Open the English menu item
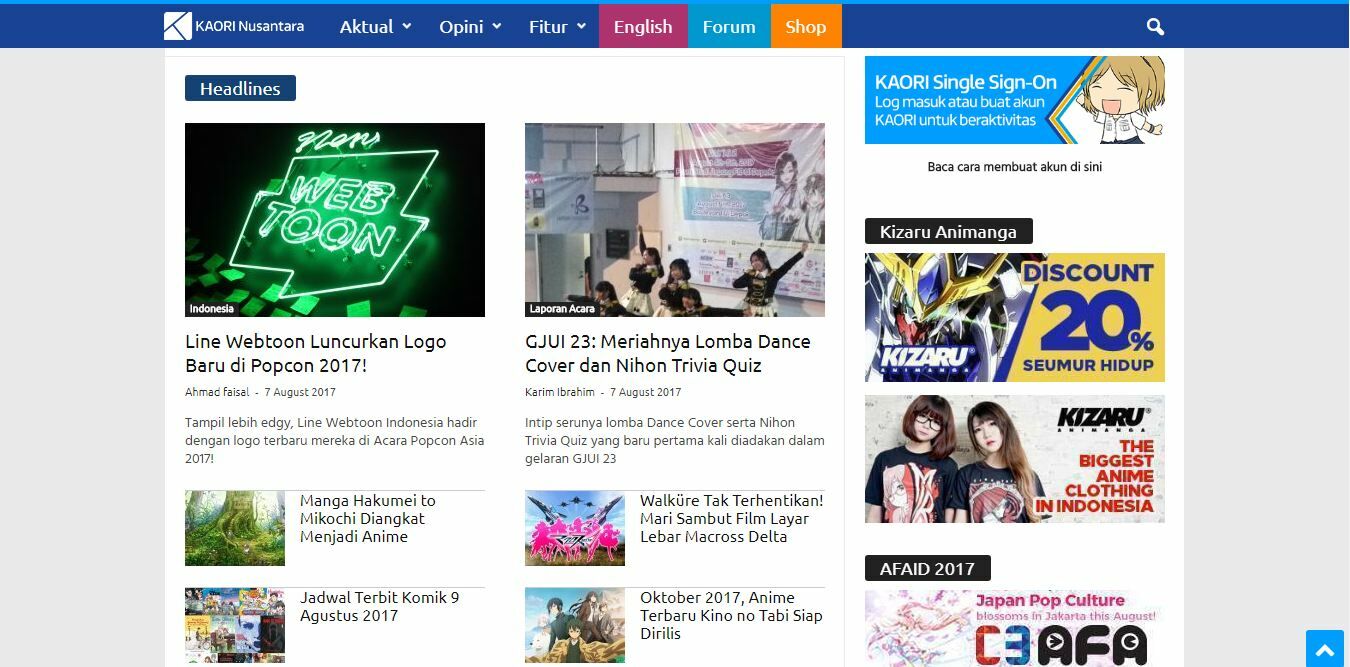Image resolution: width=1350 pixels, height=667 pixels. (643, 27)
